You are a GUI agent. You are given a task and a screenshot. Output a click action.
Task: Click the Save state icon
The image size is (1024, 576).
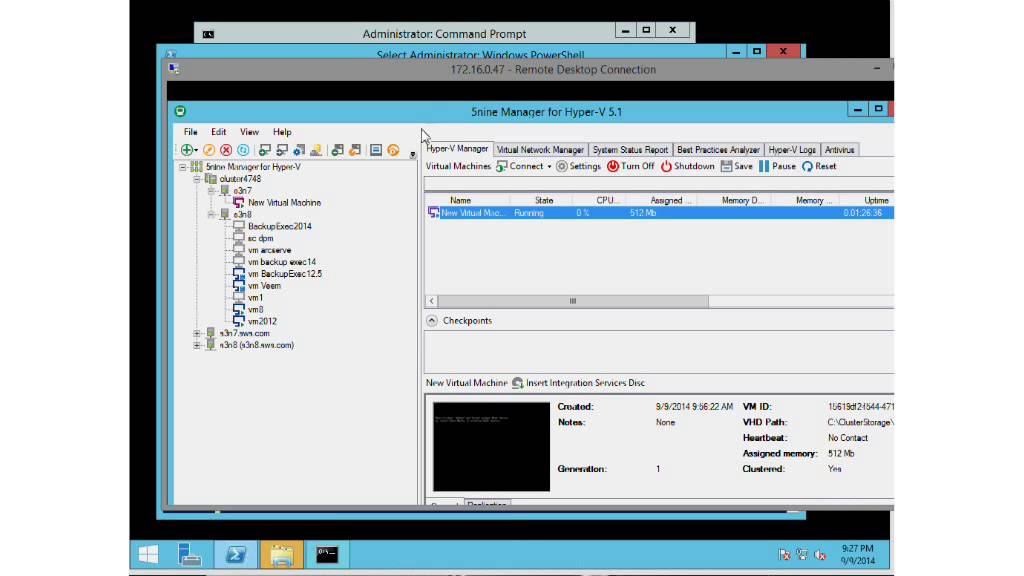pos(727,166)
